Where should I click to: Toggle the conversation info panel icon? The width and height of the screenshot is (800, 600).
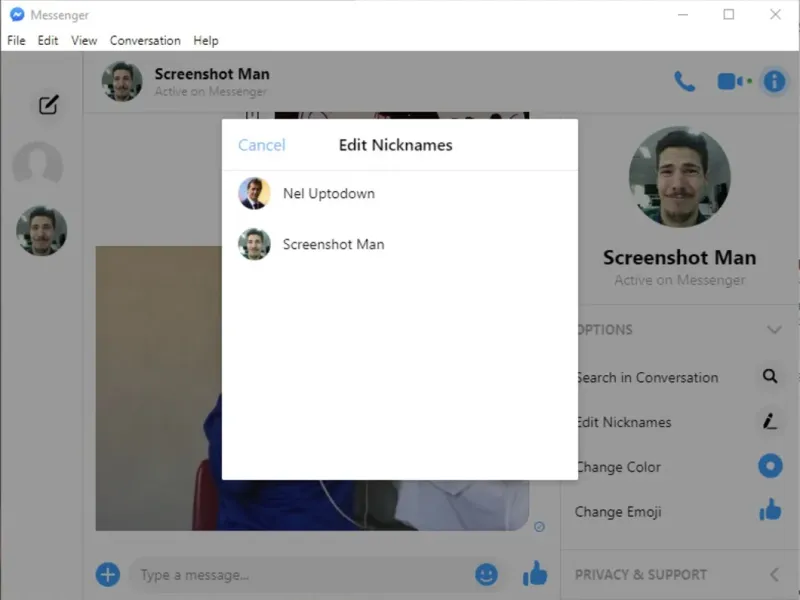point(774,81)
